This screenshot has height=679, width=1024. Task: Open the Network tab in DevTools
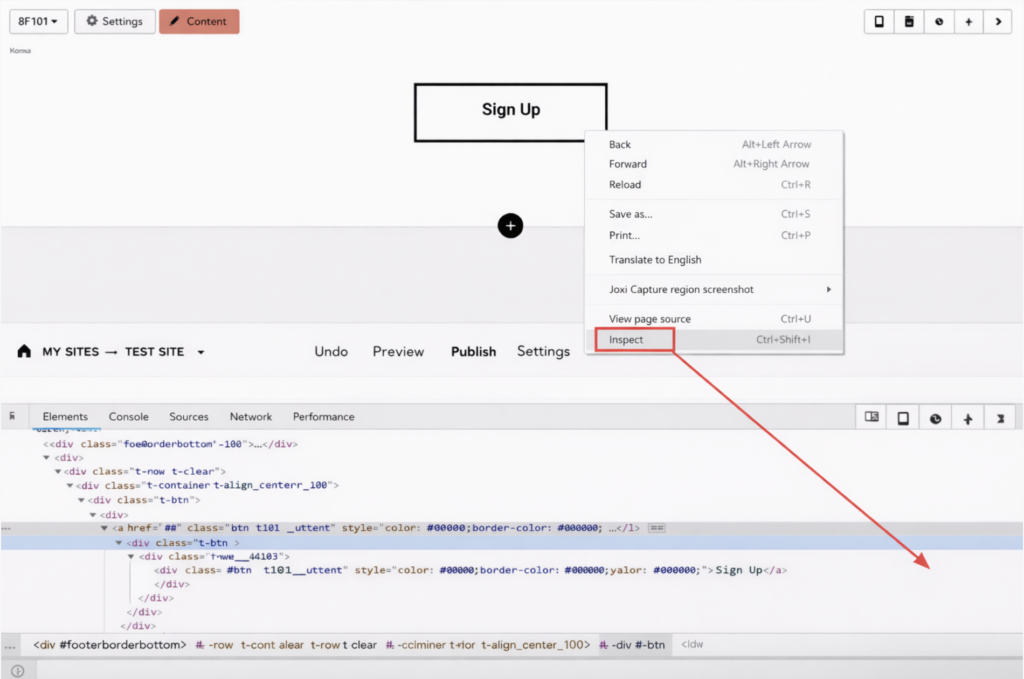tap(250, 417)
